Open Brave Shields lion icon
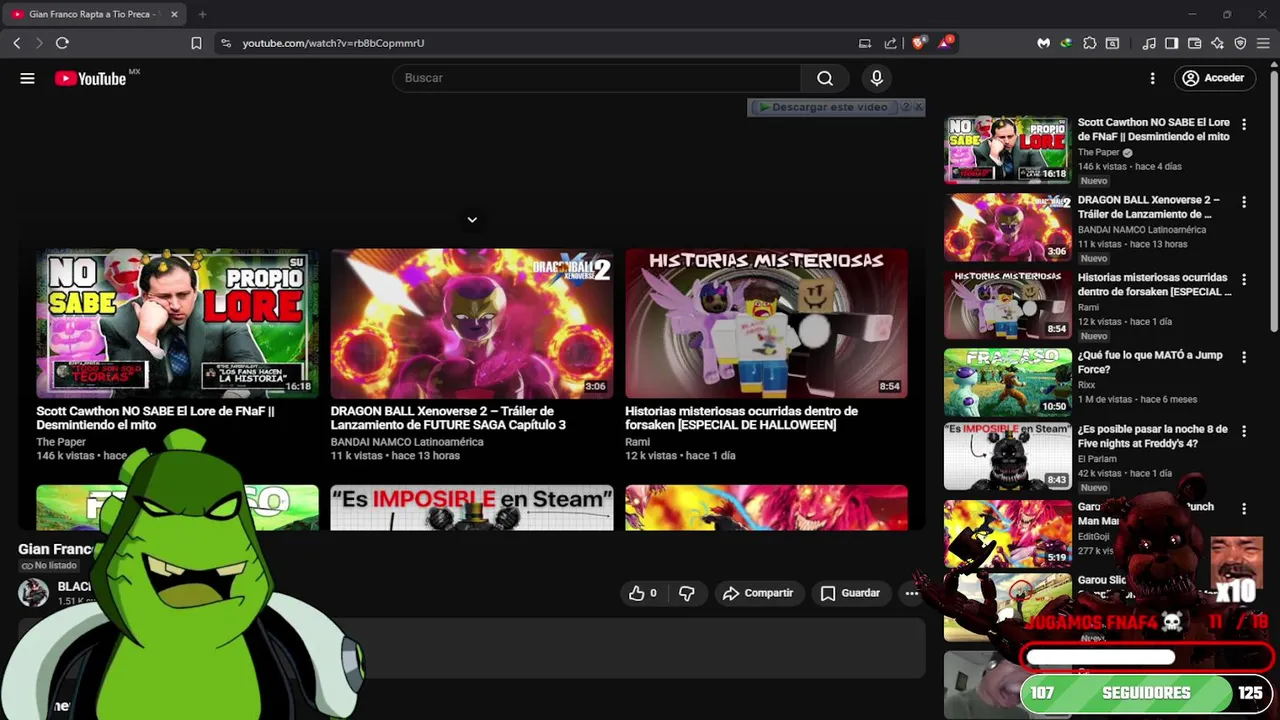The height and width of the screenshot is (720, 1280). 918,43
